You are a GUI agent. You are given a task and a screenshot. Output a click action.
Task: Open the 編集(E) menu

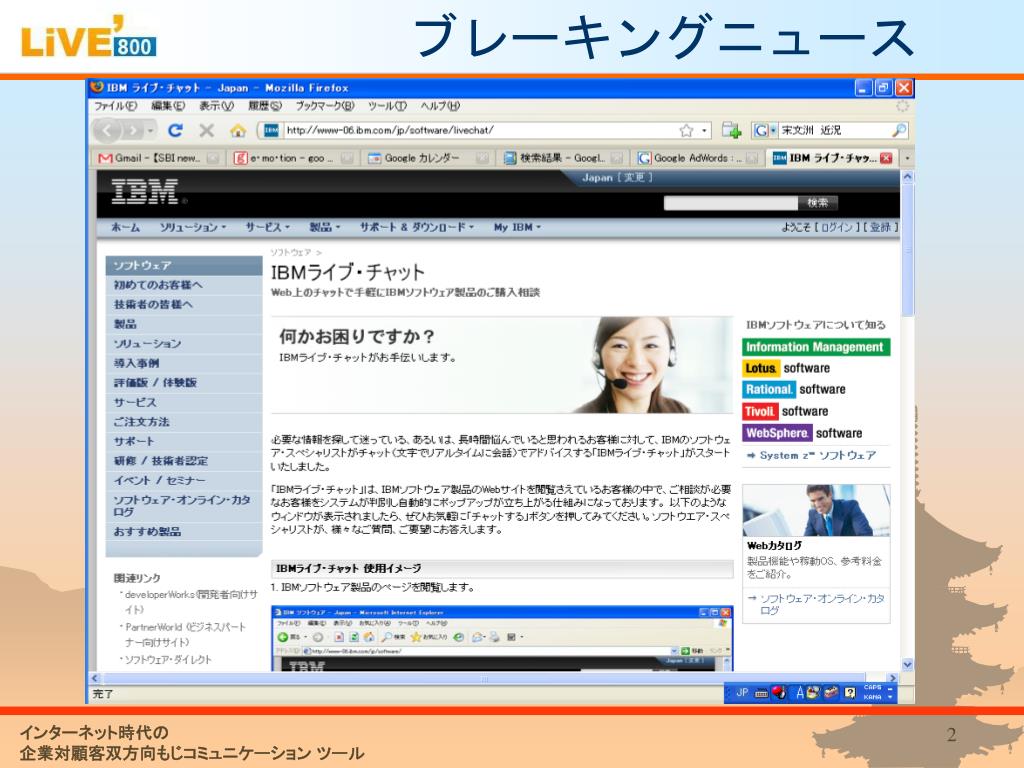[x=168, y=106]
